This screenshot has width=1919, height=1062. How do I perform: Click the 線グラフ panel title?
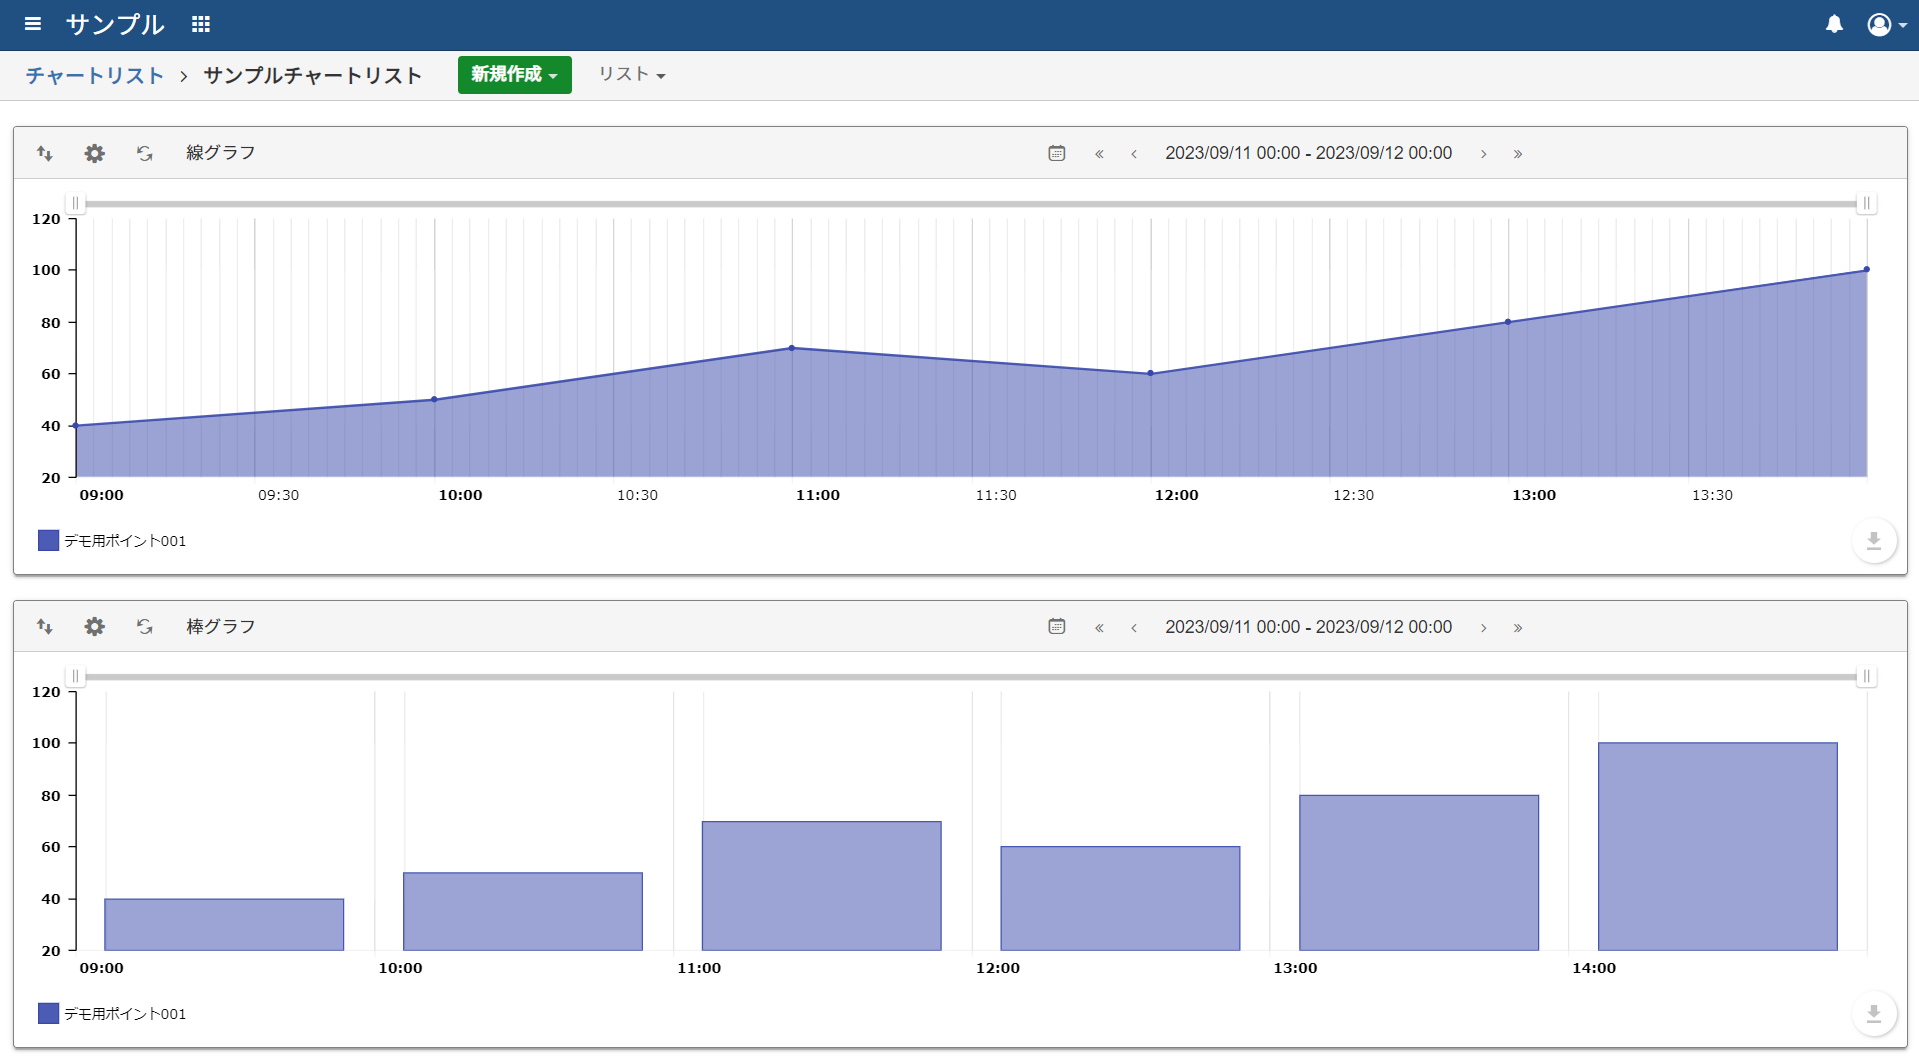click(x=221, y=153)
